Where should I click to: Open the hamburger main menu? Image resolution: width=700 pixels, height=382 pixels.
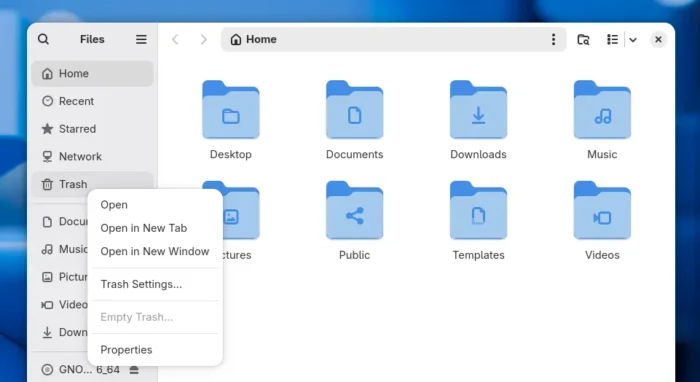pos(141,39)
